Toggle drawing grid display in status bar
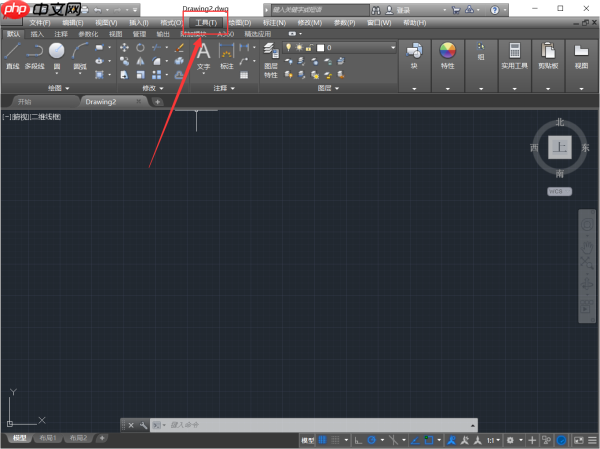The height and width of the screenshot is (449, 600). click(322, 440)
